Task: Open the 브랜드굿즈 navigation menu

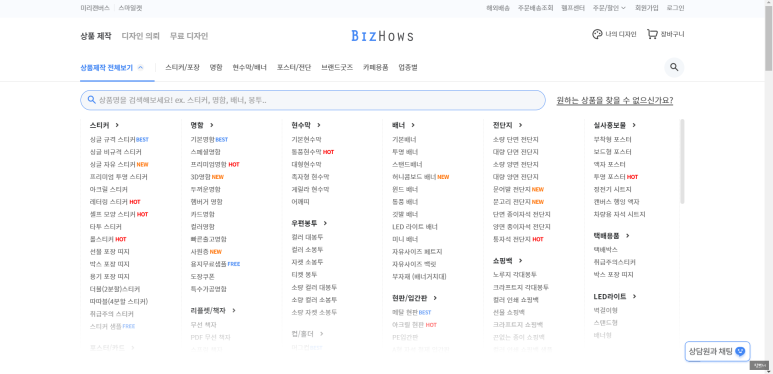Action: pos(337,68)
